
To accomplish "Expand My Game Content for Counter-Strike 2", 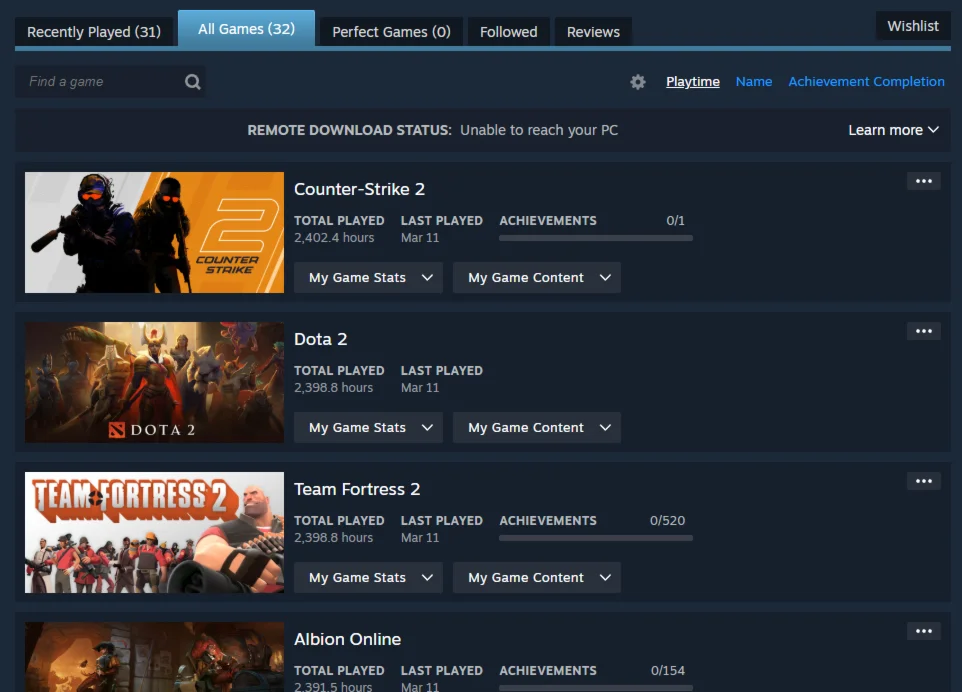I will coord(537,277).
